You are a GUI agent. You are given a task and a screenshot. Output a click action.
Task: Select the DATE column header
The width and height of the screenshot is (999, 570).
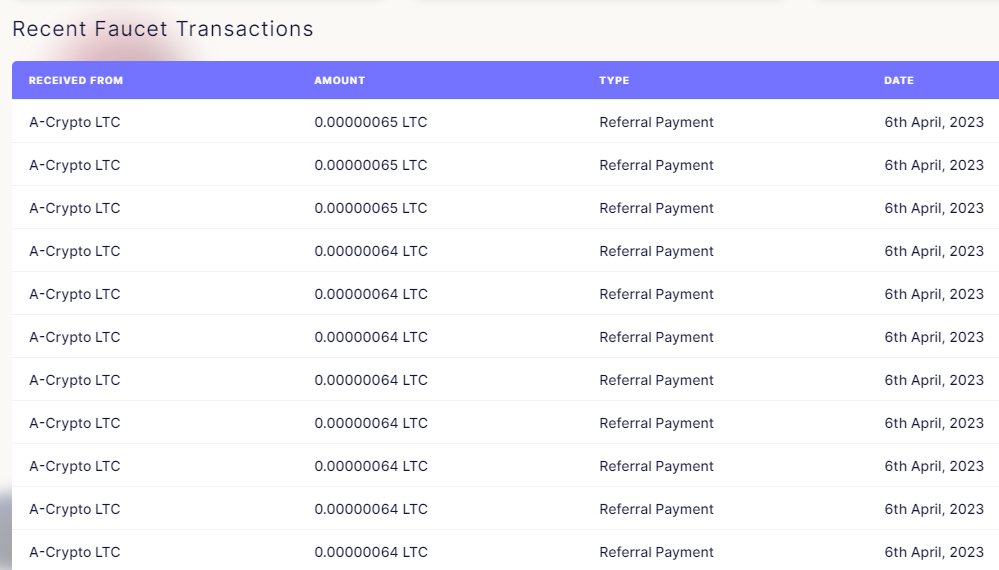(899, 80)
